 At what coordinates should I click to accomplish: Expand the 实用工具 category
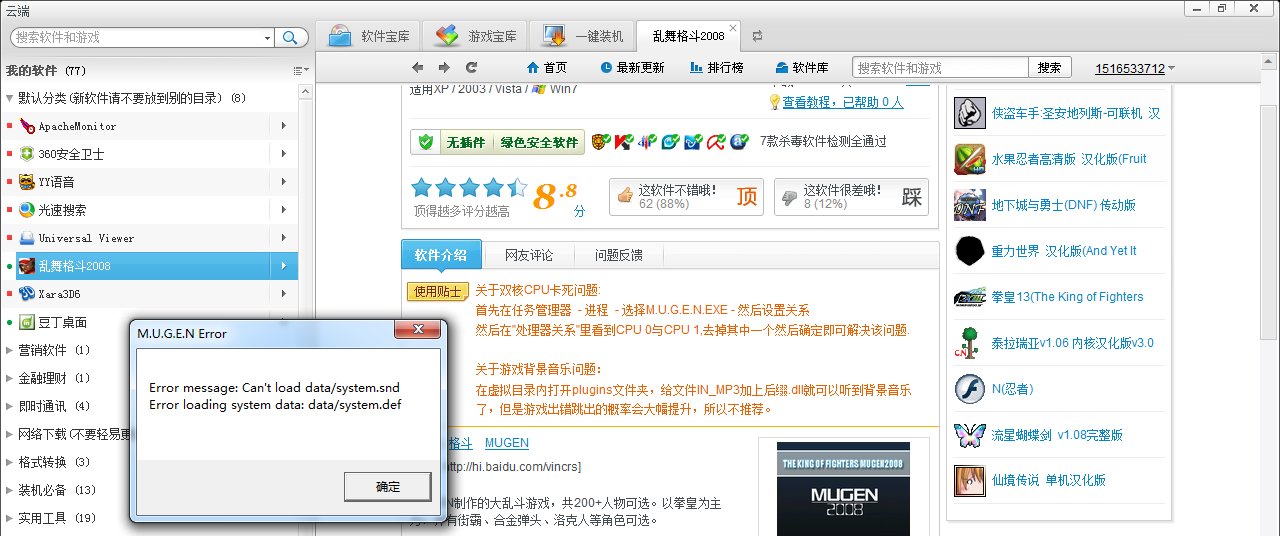(10, 519)
